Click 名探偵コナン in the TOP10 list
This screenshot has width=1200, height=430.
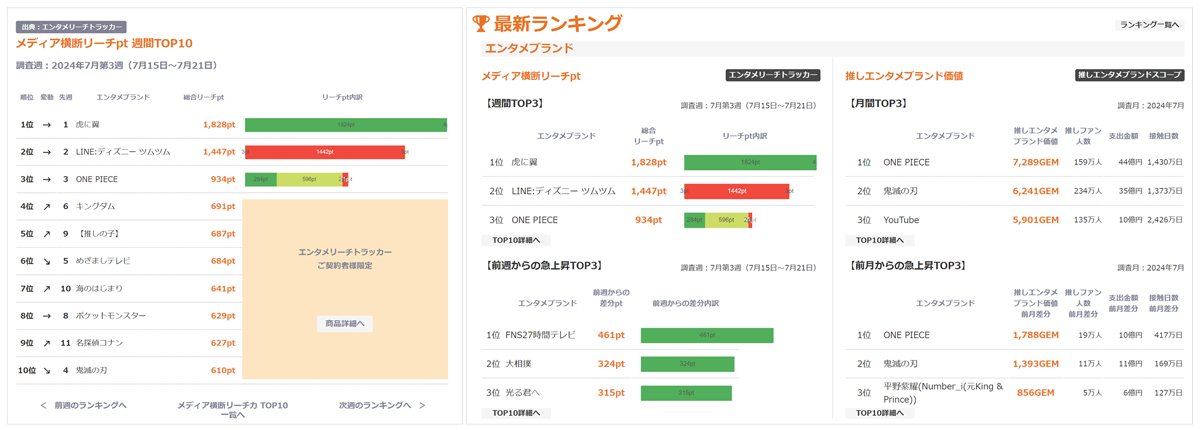[100, 343]
